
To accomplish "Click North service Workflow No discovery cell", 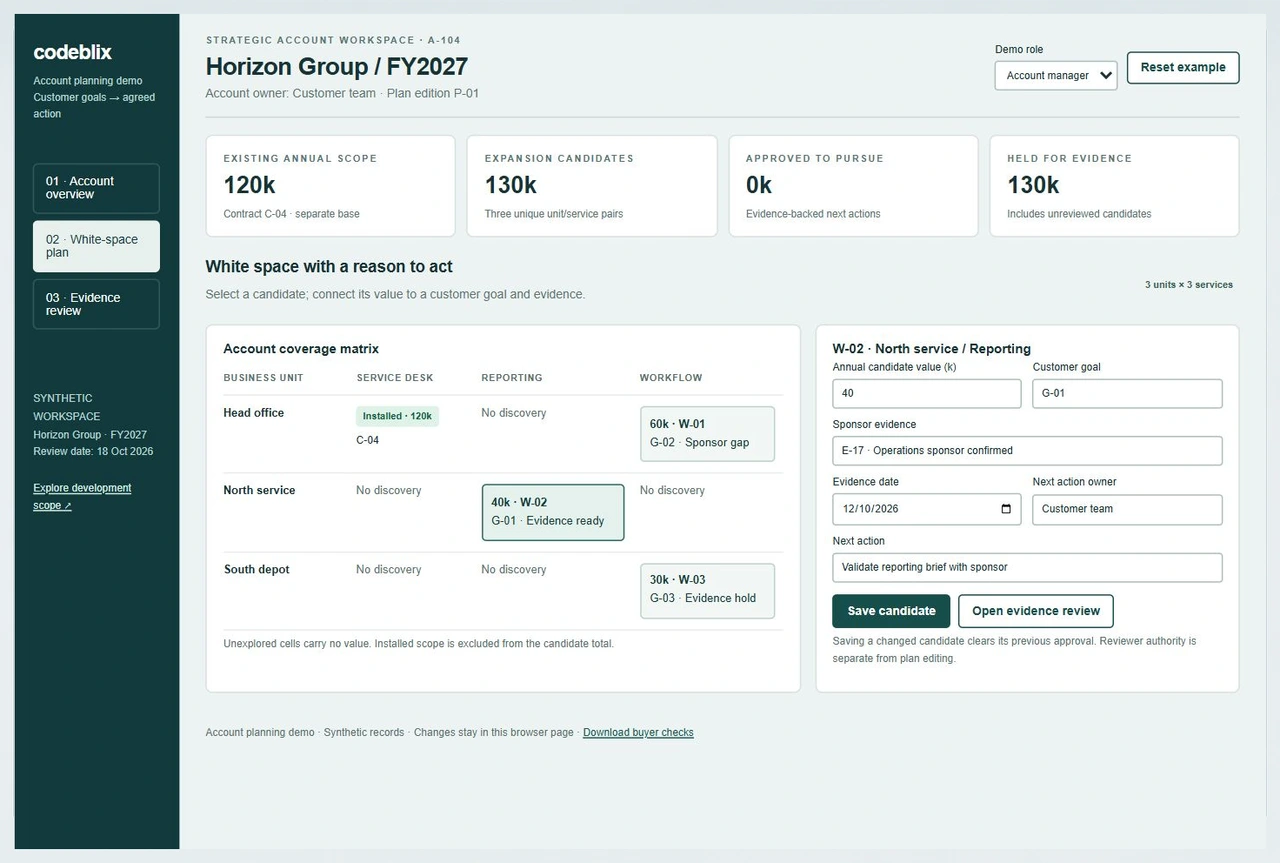I will 672,490.
